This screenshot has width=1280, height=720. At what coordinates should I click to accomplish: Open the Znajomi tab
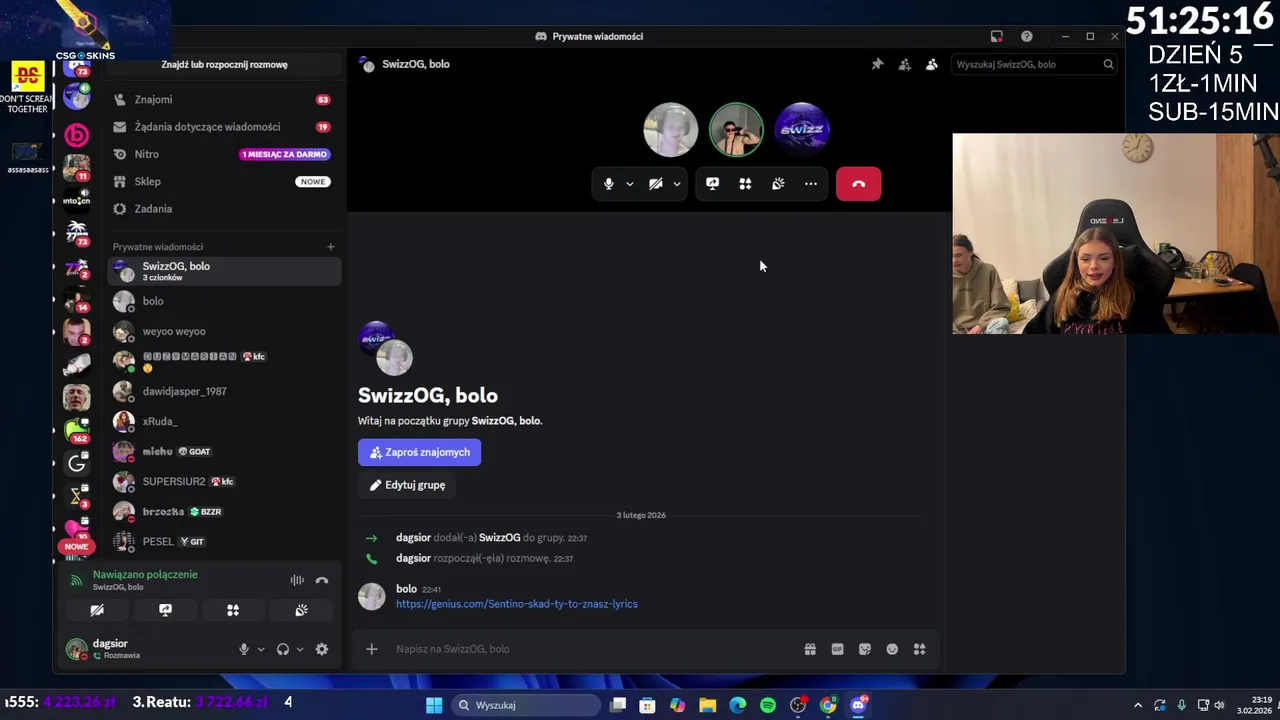pyautogui.click(x=223, y=99)
